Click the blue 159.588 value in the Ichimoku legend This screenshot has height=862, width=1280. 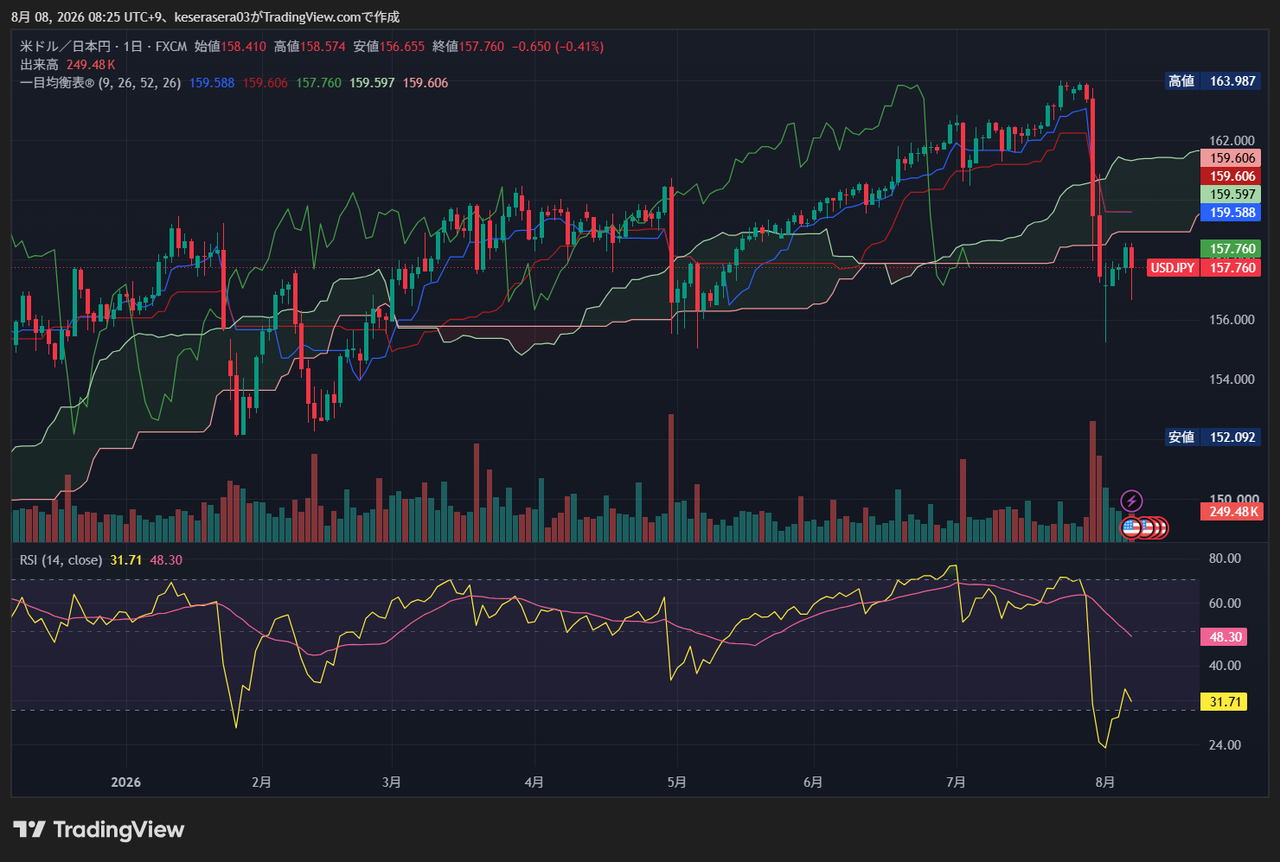tap(211, 82)
